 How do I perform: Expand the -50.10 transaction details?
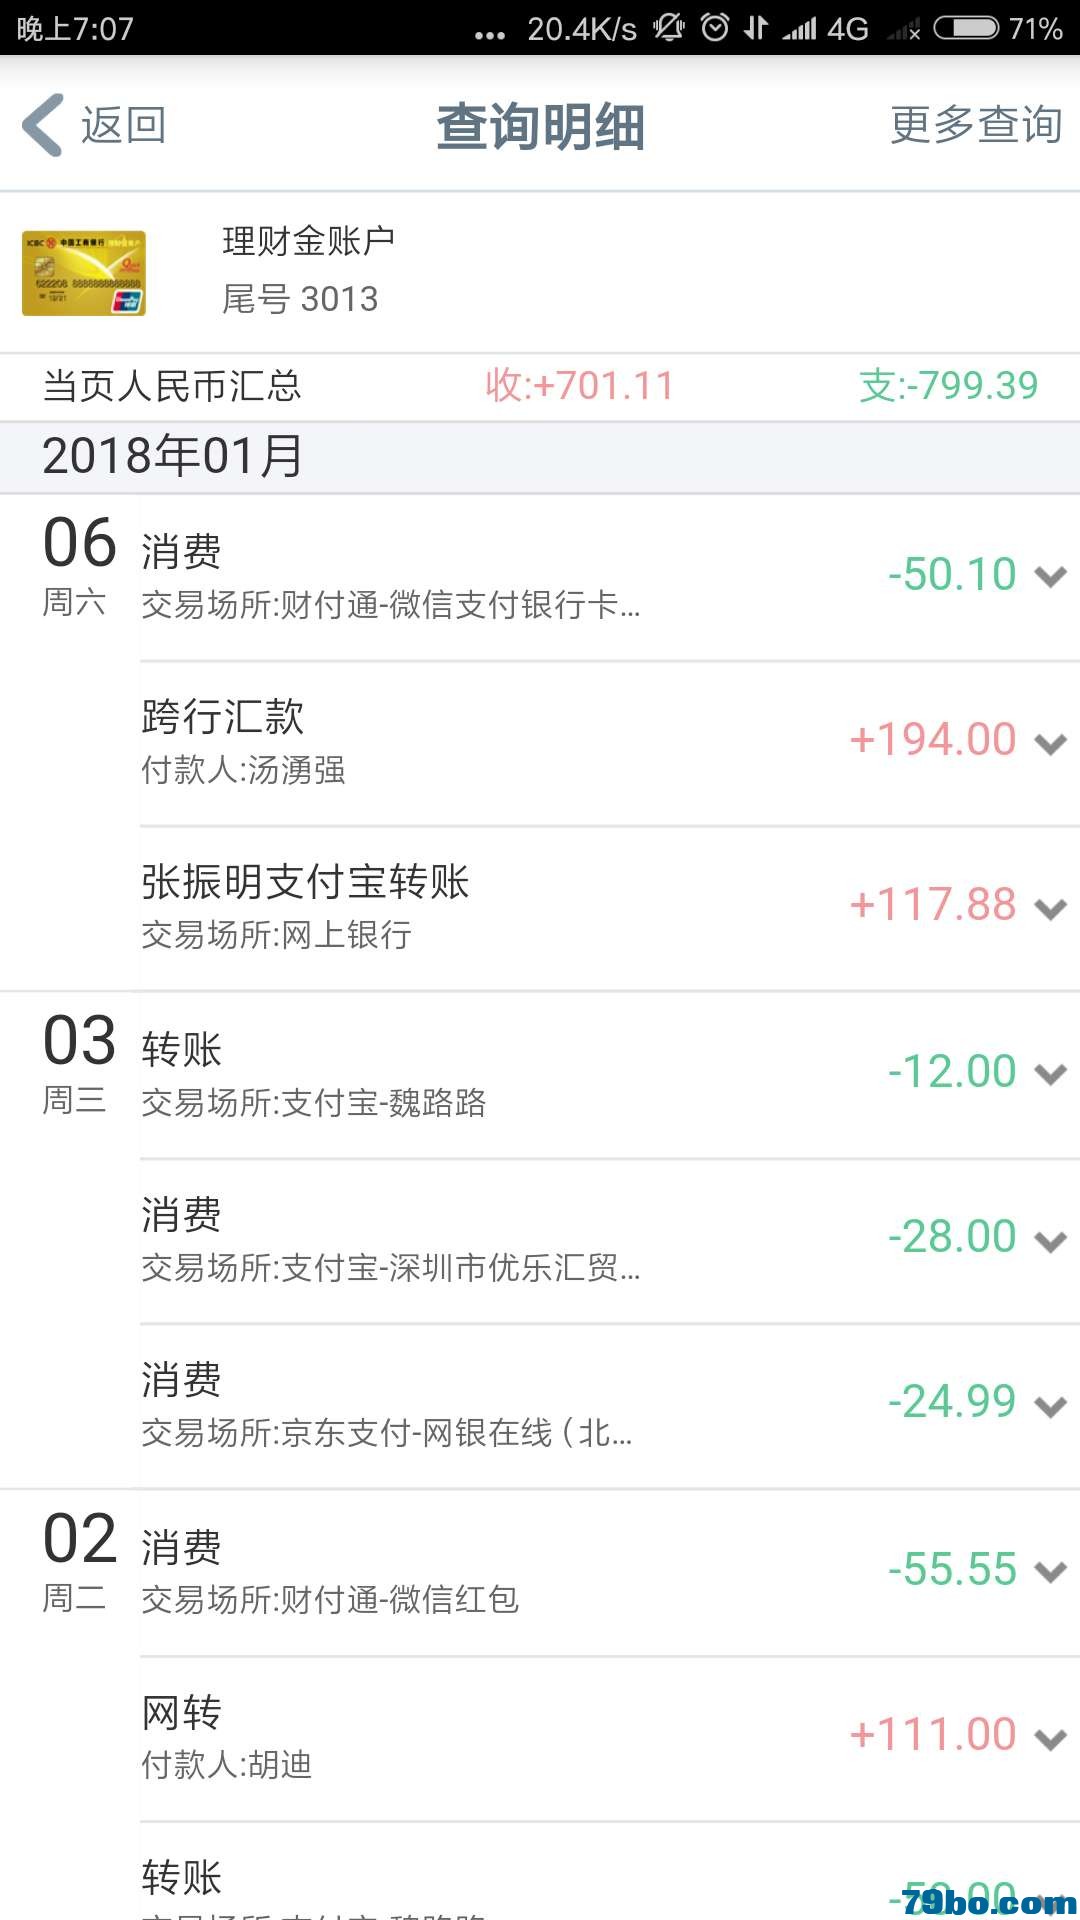pos(1050,577)
